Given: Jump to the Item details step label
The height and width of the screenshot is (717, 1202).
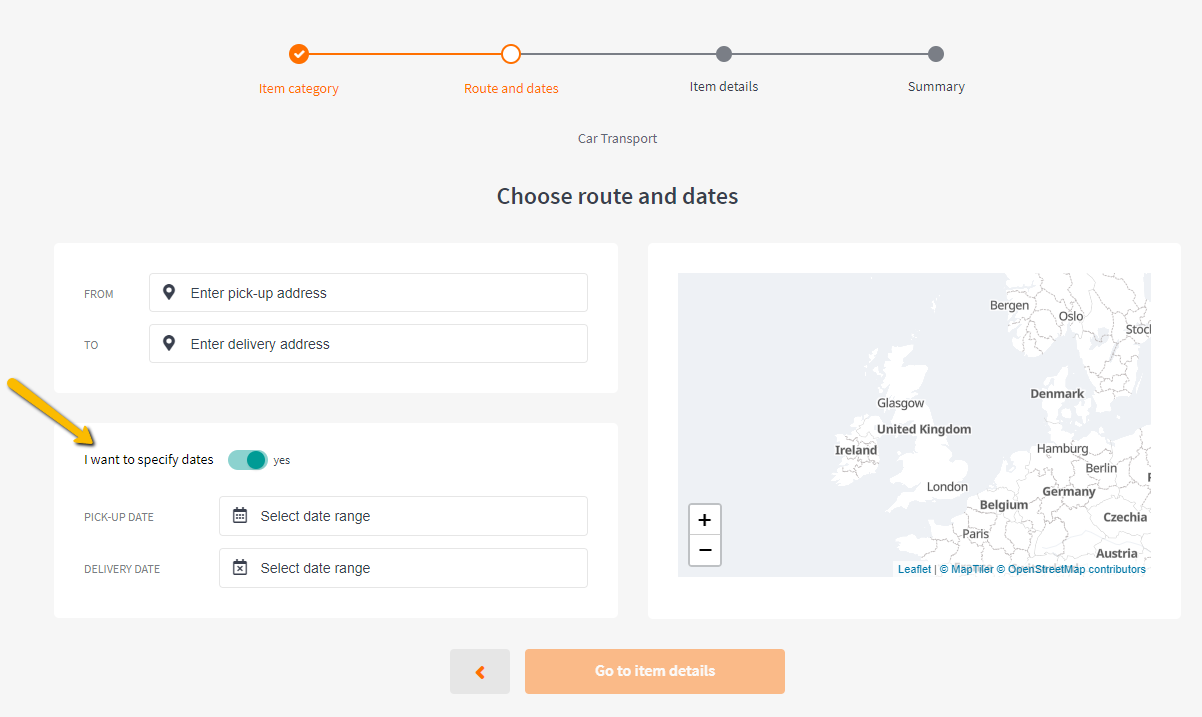Looking at the screenshot, I should [x=724, y=87].
